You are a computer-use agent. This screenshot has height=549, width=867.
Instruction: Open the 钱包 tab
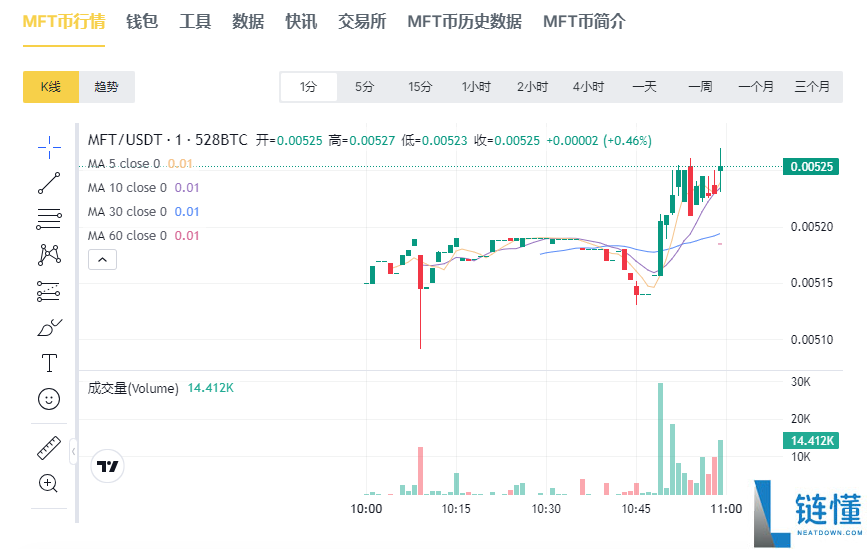(x=142, y=22)
